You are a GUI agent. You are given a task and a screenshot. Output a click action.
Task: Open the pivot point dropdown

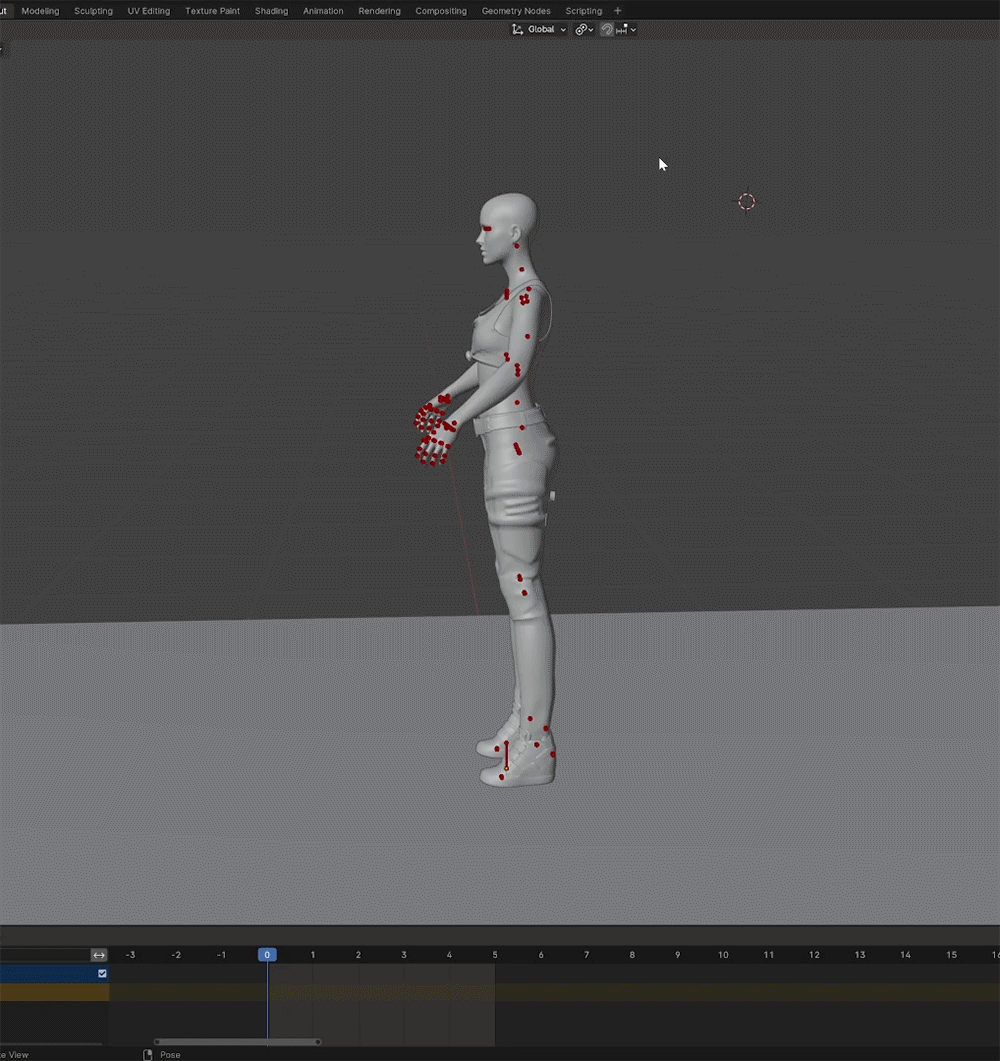click(584, 30)
